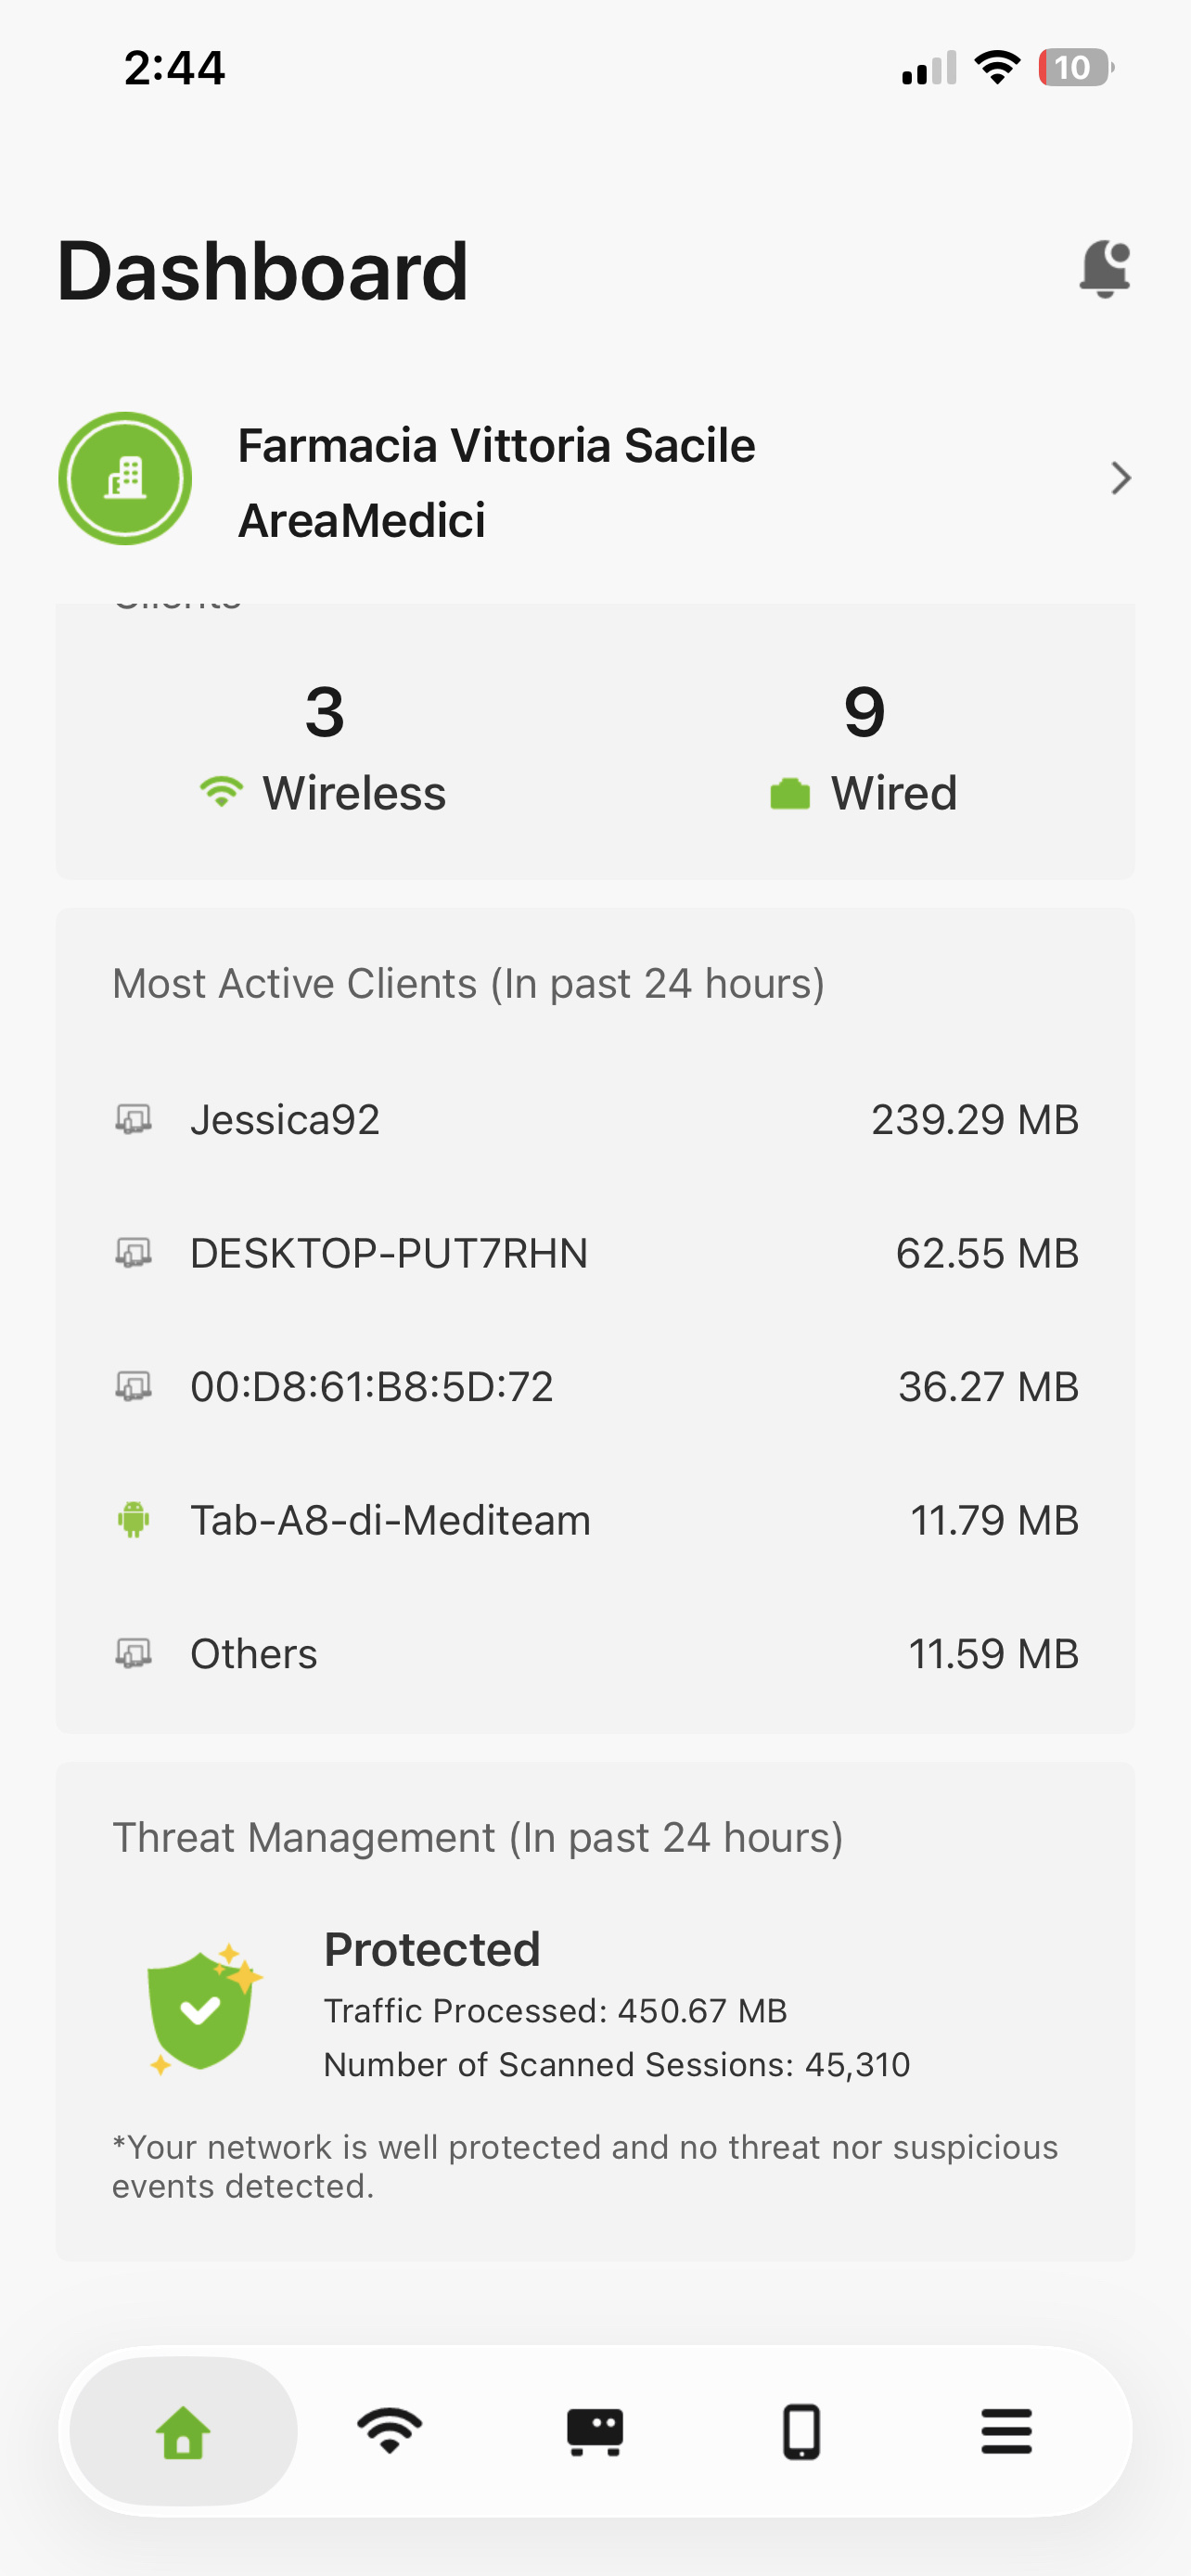Tap the green wired port icon

point(790,794)
